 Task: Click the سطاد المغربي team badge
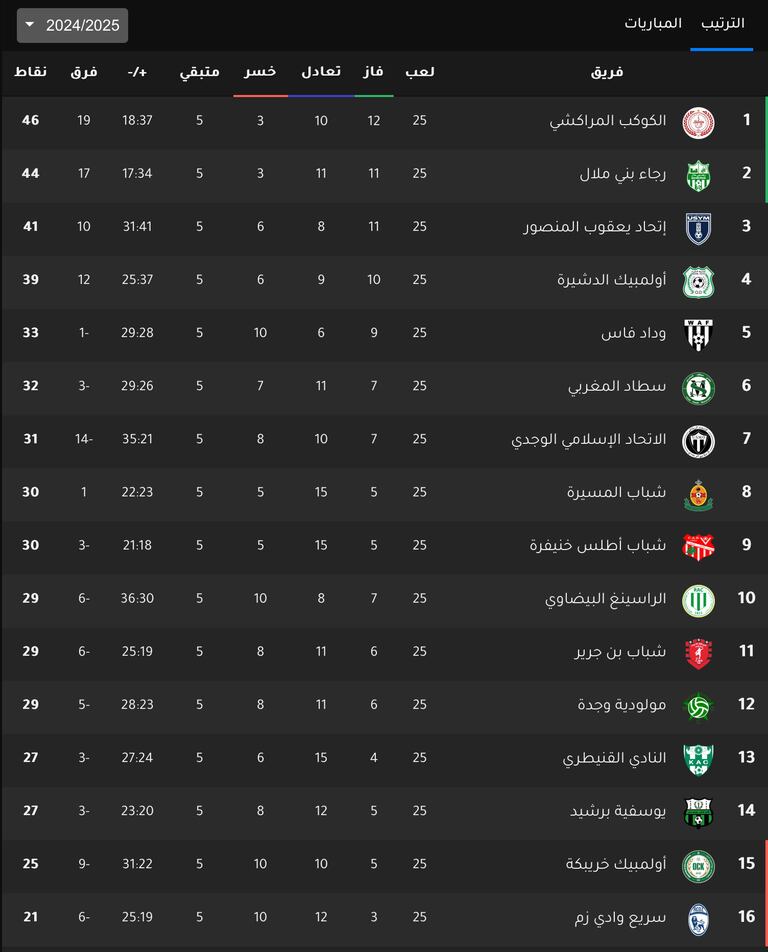pos(698,388)
